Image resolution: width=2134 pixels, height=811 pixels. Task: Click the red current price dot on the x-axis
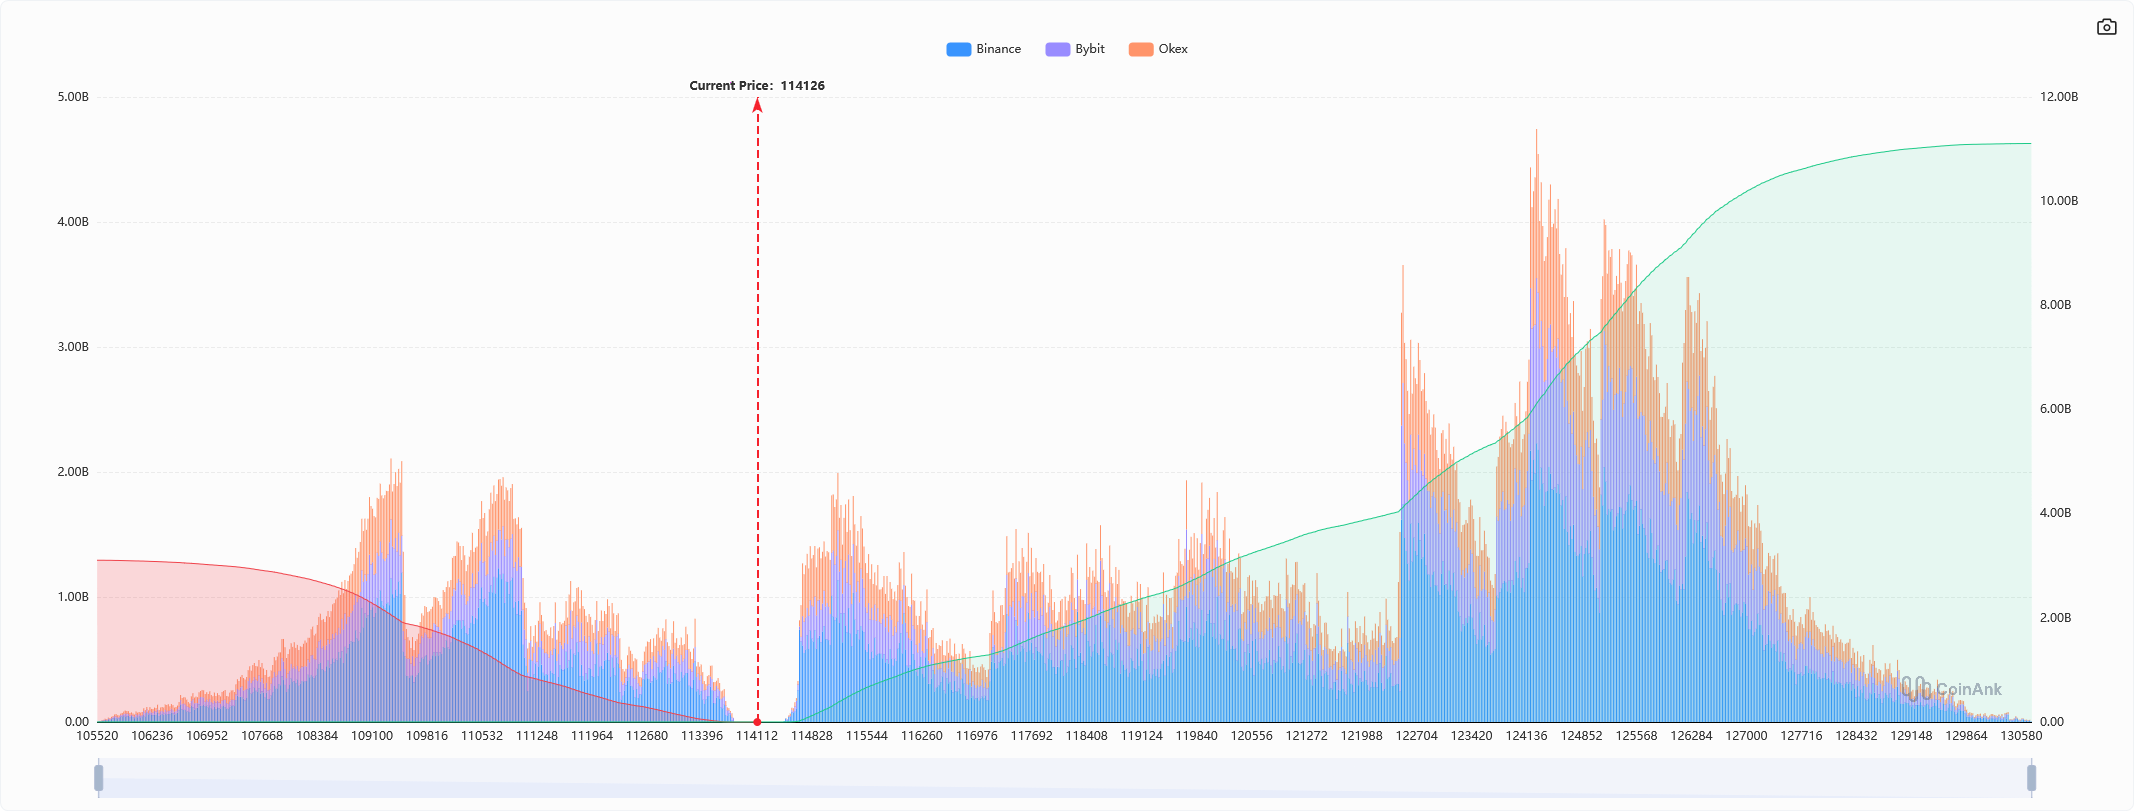pyautogui.click(x=757, y=721)
